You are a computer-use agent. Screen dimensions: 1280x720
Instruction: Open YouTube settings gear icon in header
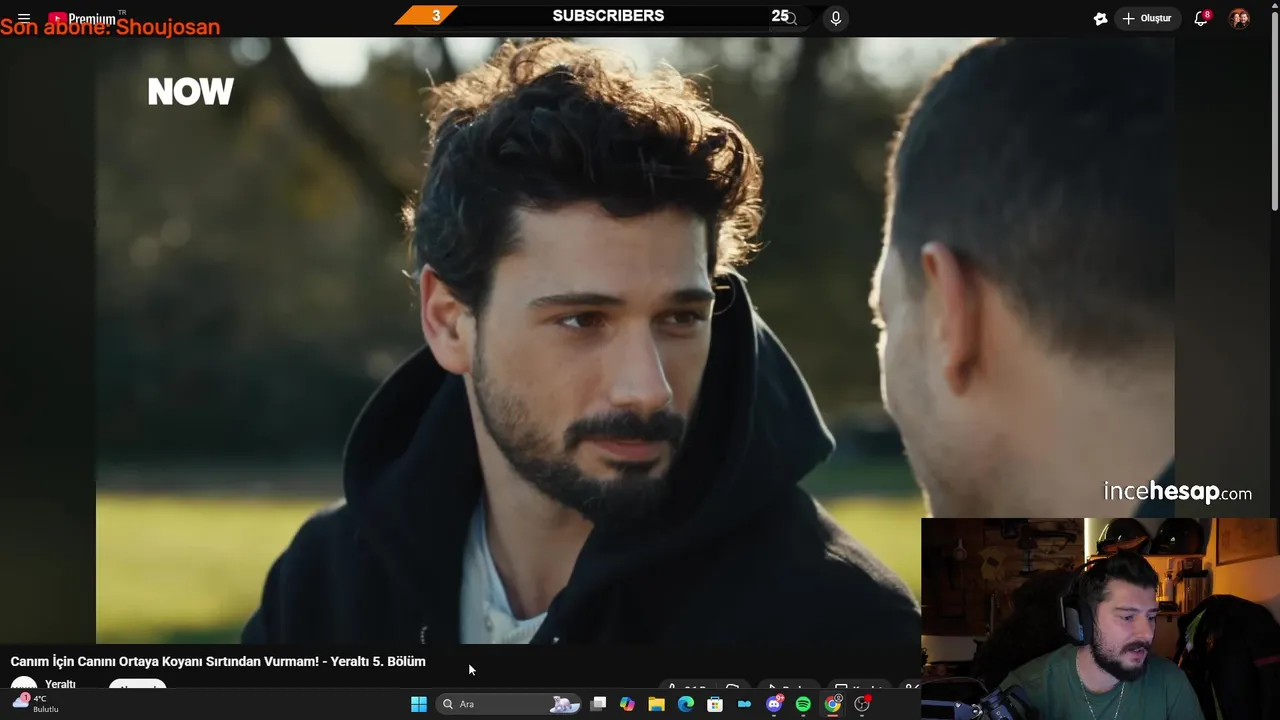(x=1100, y=18)
